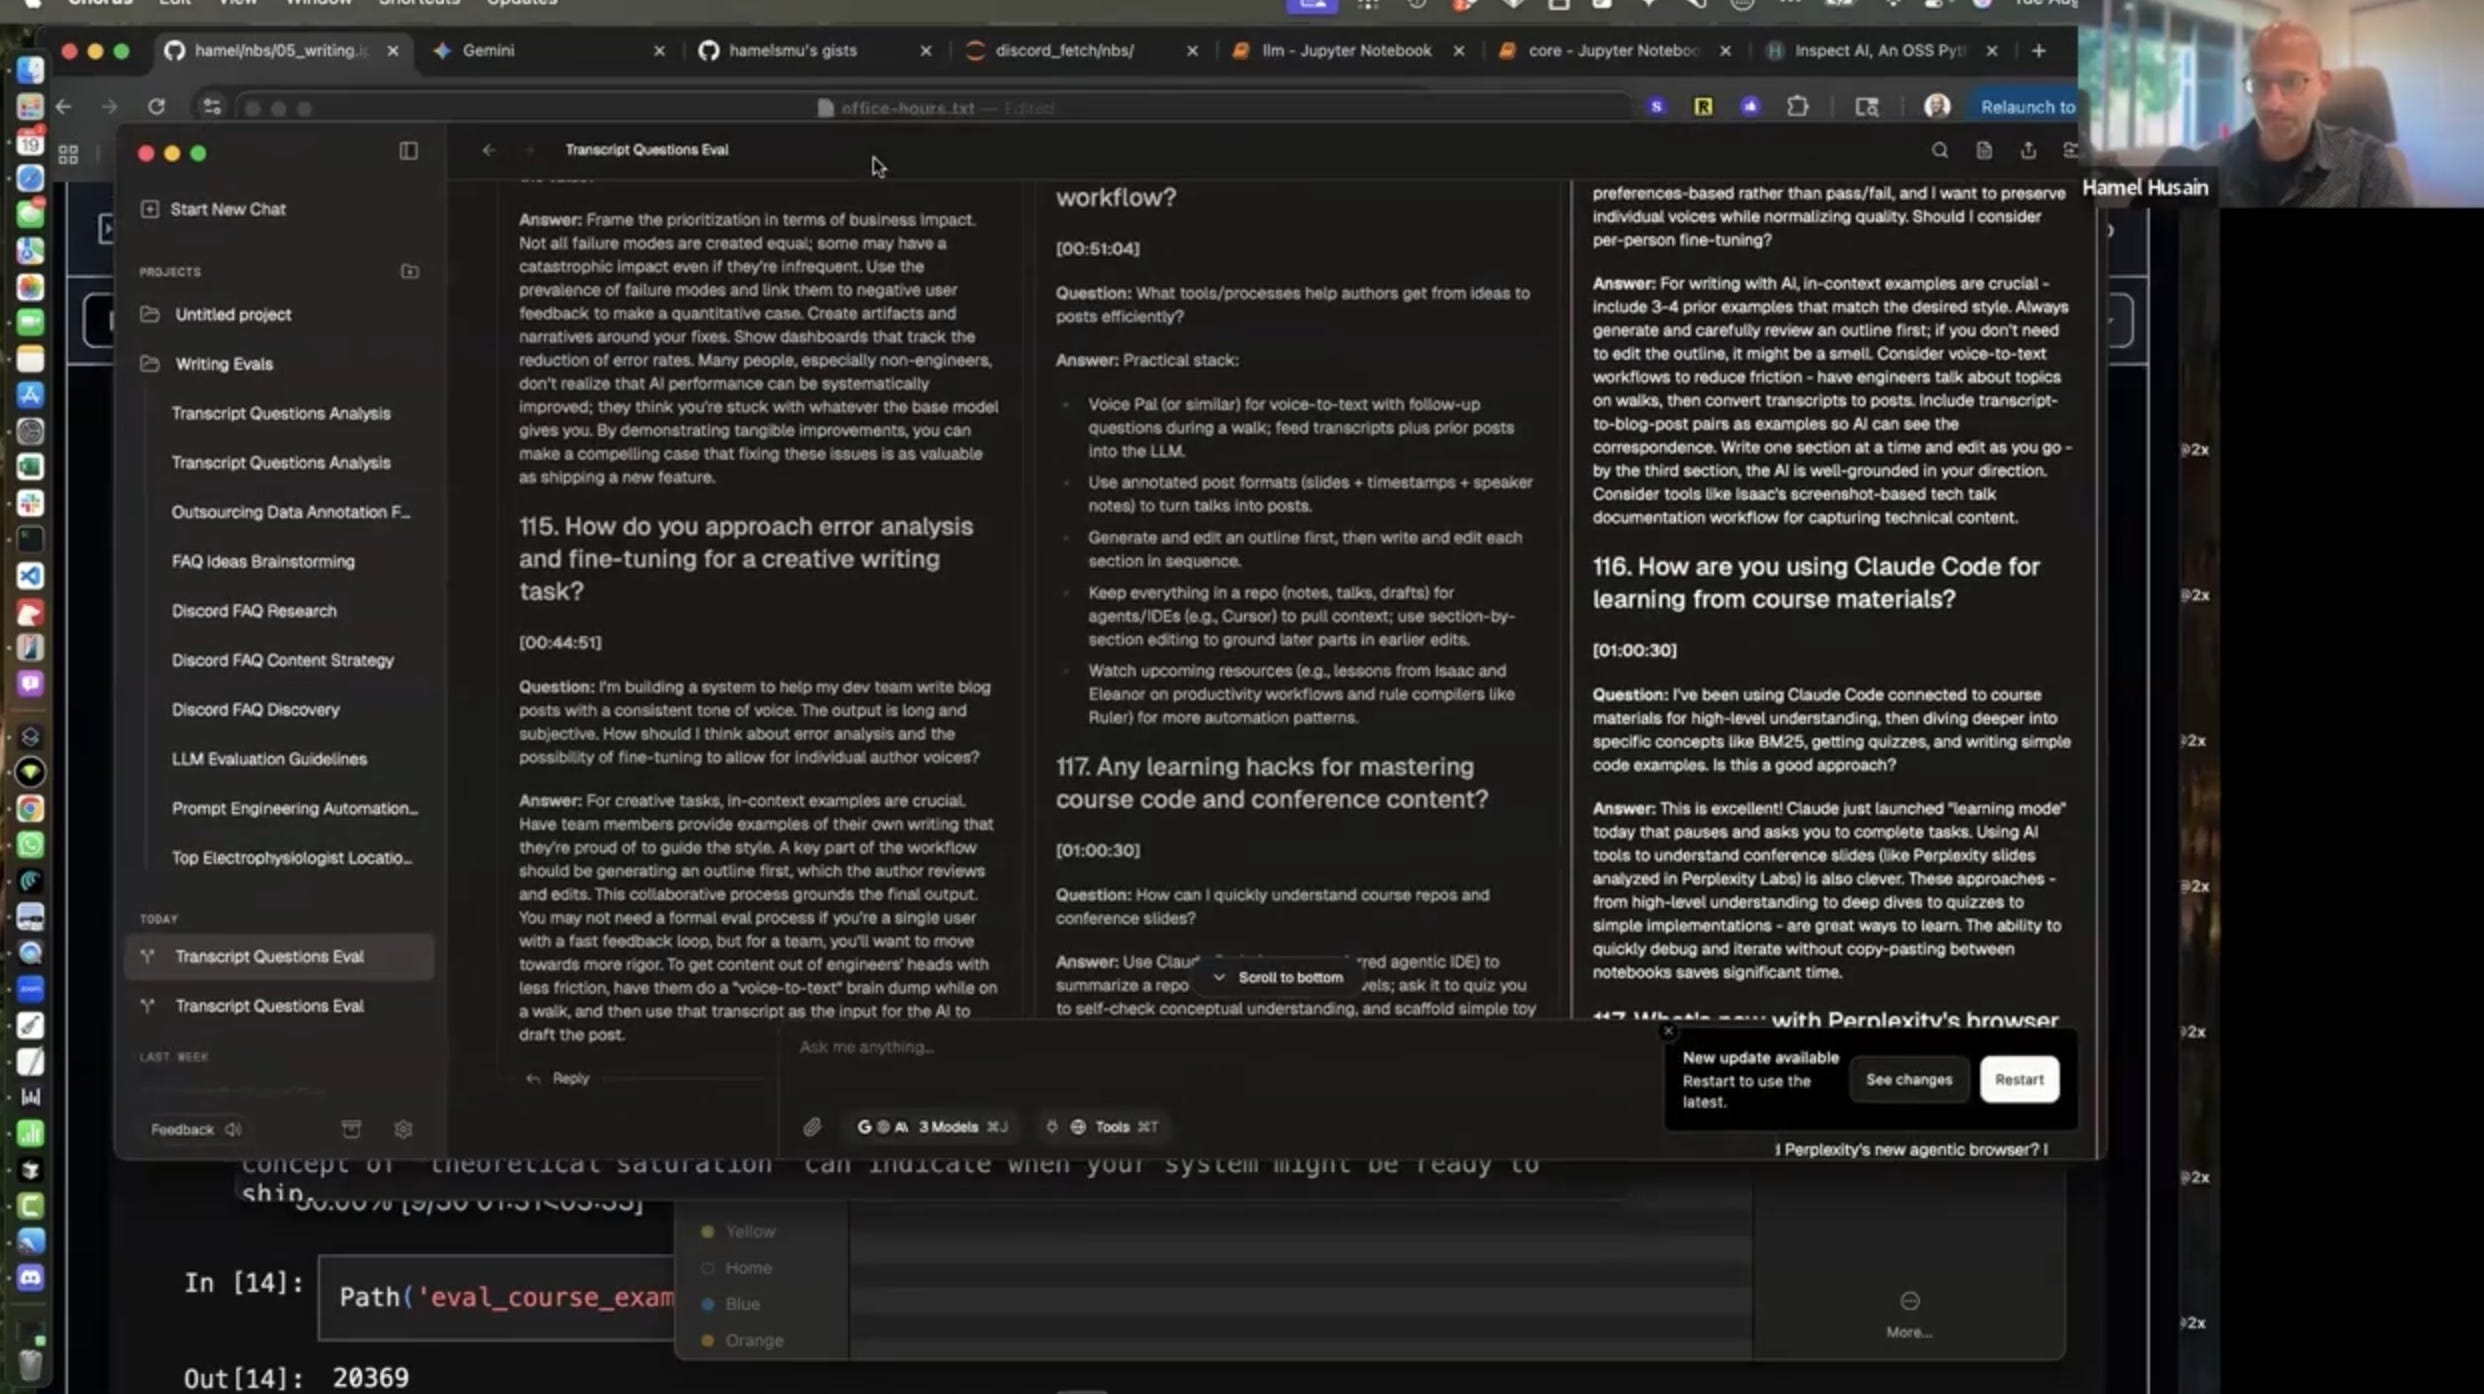Click the See changes button
Screen dimensions: 2484x1394
[x=1908, y=1080]
